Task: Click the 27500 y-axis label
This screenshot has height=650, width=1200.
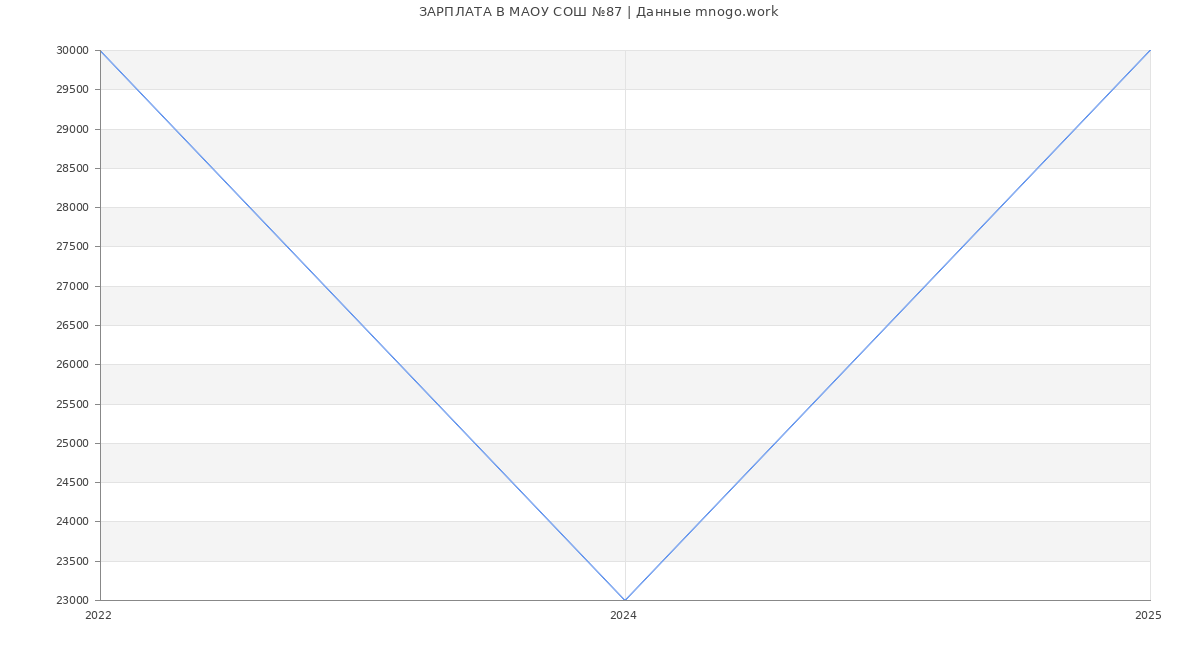Action: [x=72, y=247]
